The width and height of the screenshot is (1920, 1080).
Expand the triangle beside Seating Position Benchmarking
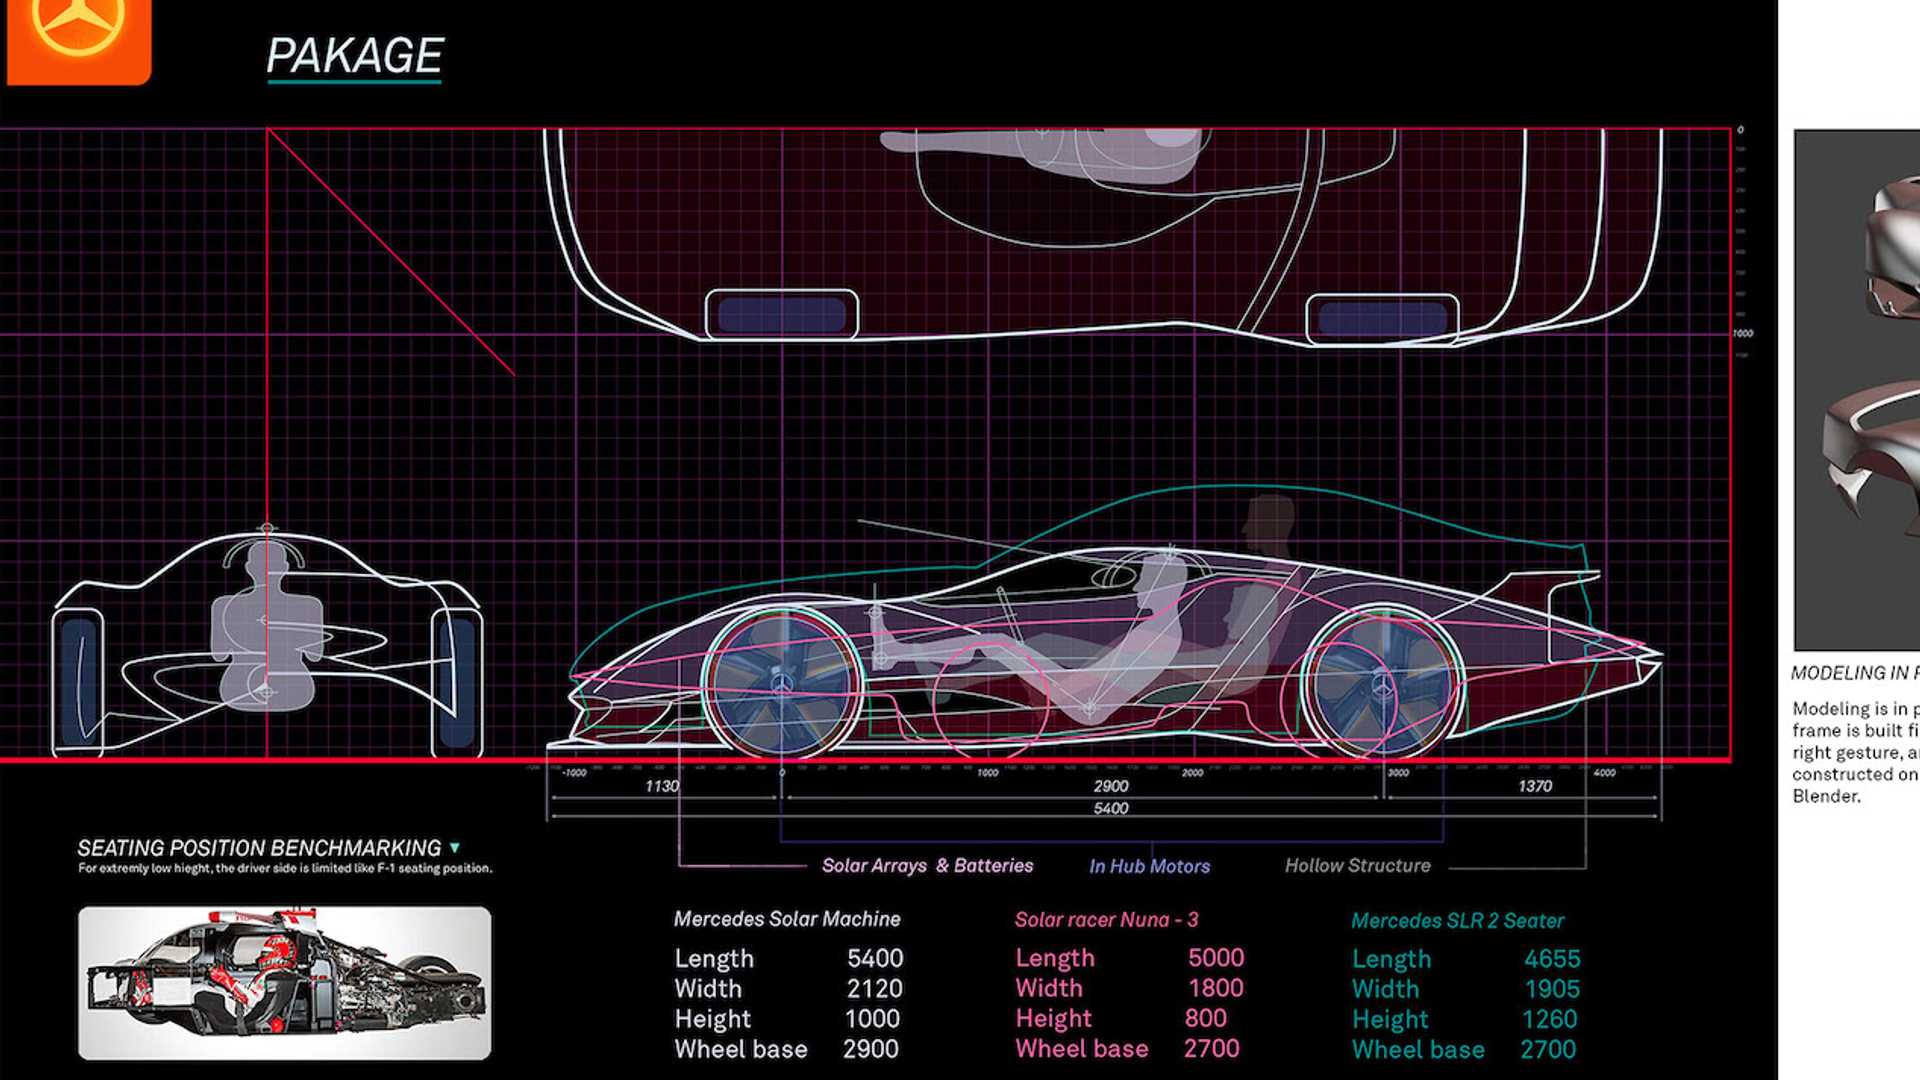coord(455,847)
